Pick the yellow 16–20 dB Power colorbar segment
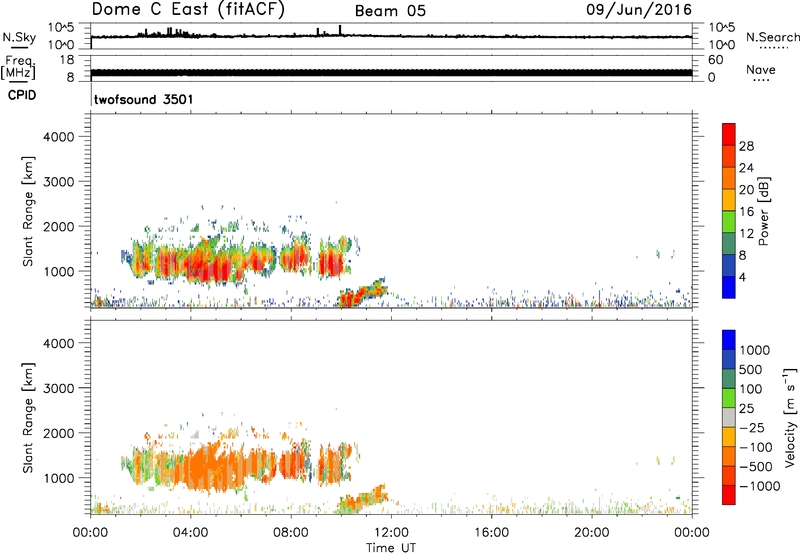 729,200
